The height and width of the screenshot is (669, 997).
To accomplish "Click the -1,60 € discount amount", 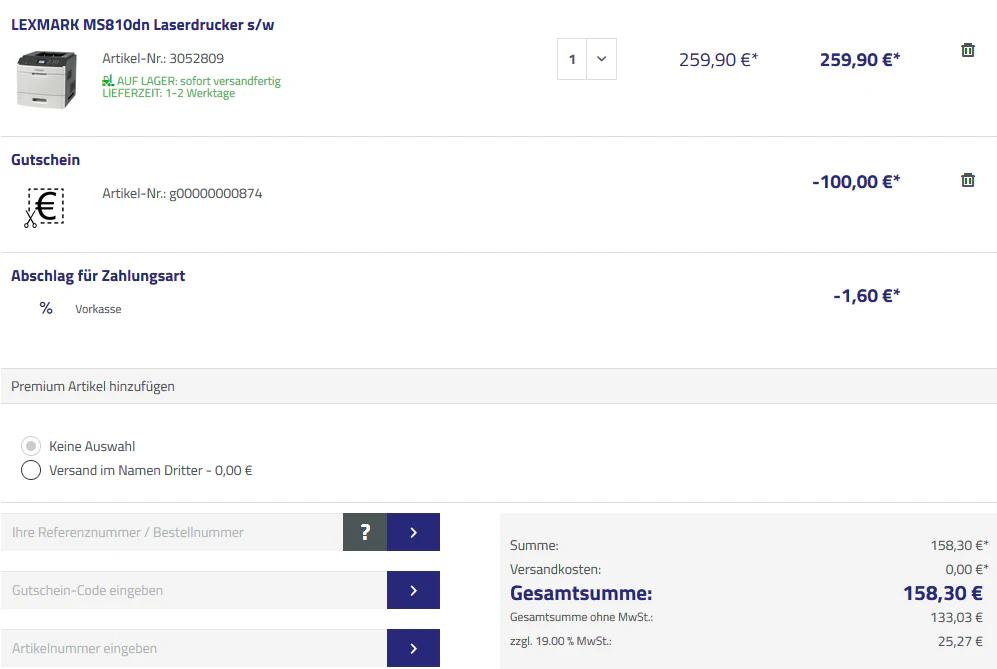I will 867,296.
